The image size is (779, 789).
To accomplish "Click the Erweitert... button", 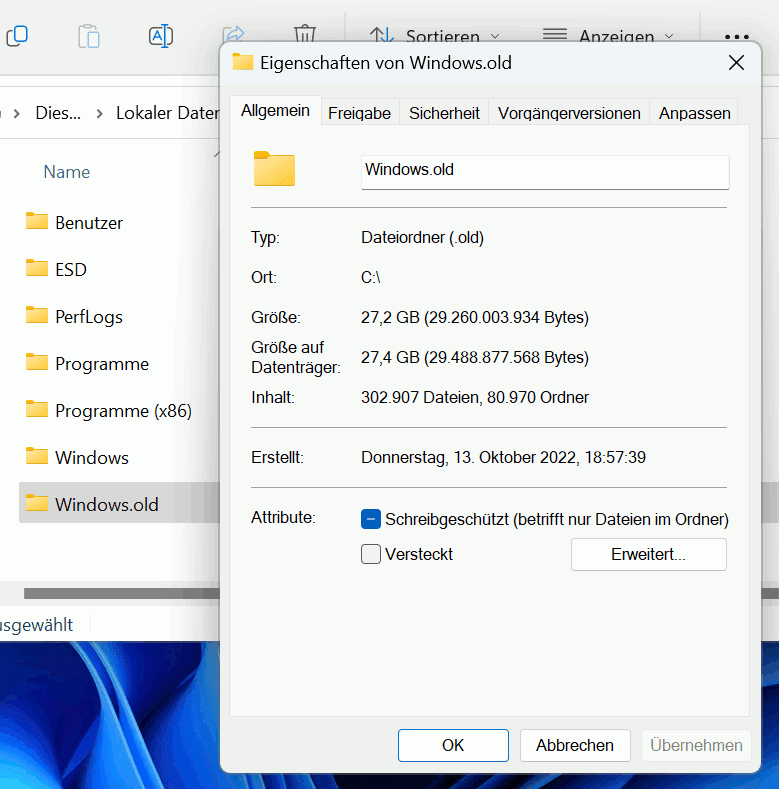I will click(x=648, y=554).
